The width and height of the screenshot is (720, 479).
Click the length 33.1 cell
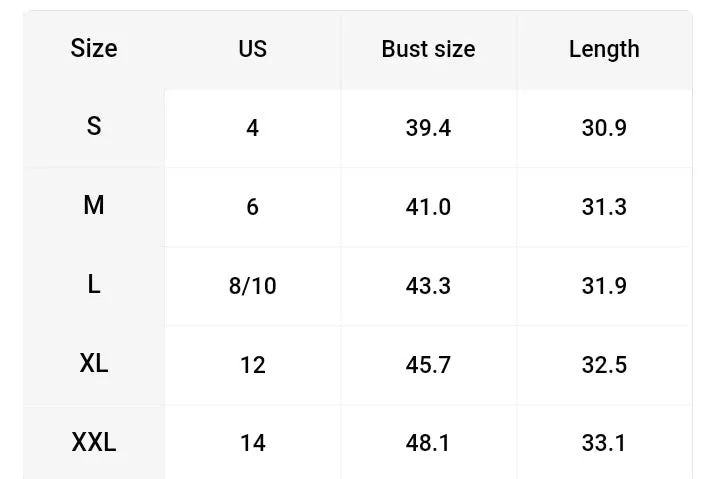[x=604, y=443]
